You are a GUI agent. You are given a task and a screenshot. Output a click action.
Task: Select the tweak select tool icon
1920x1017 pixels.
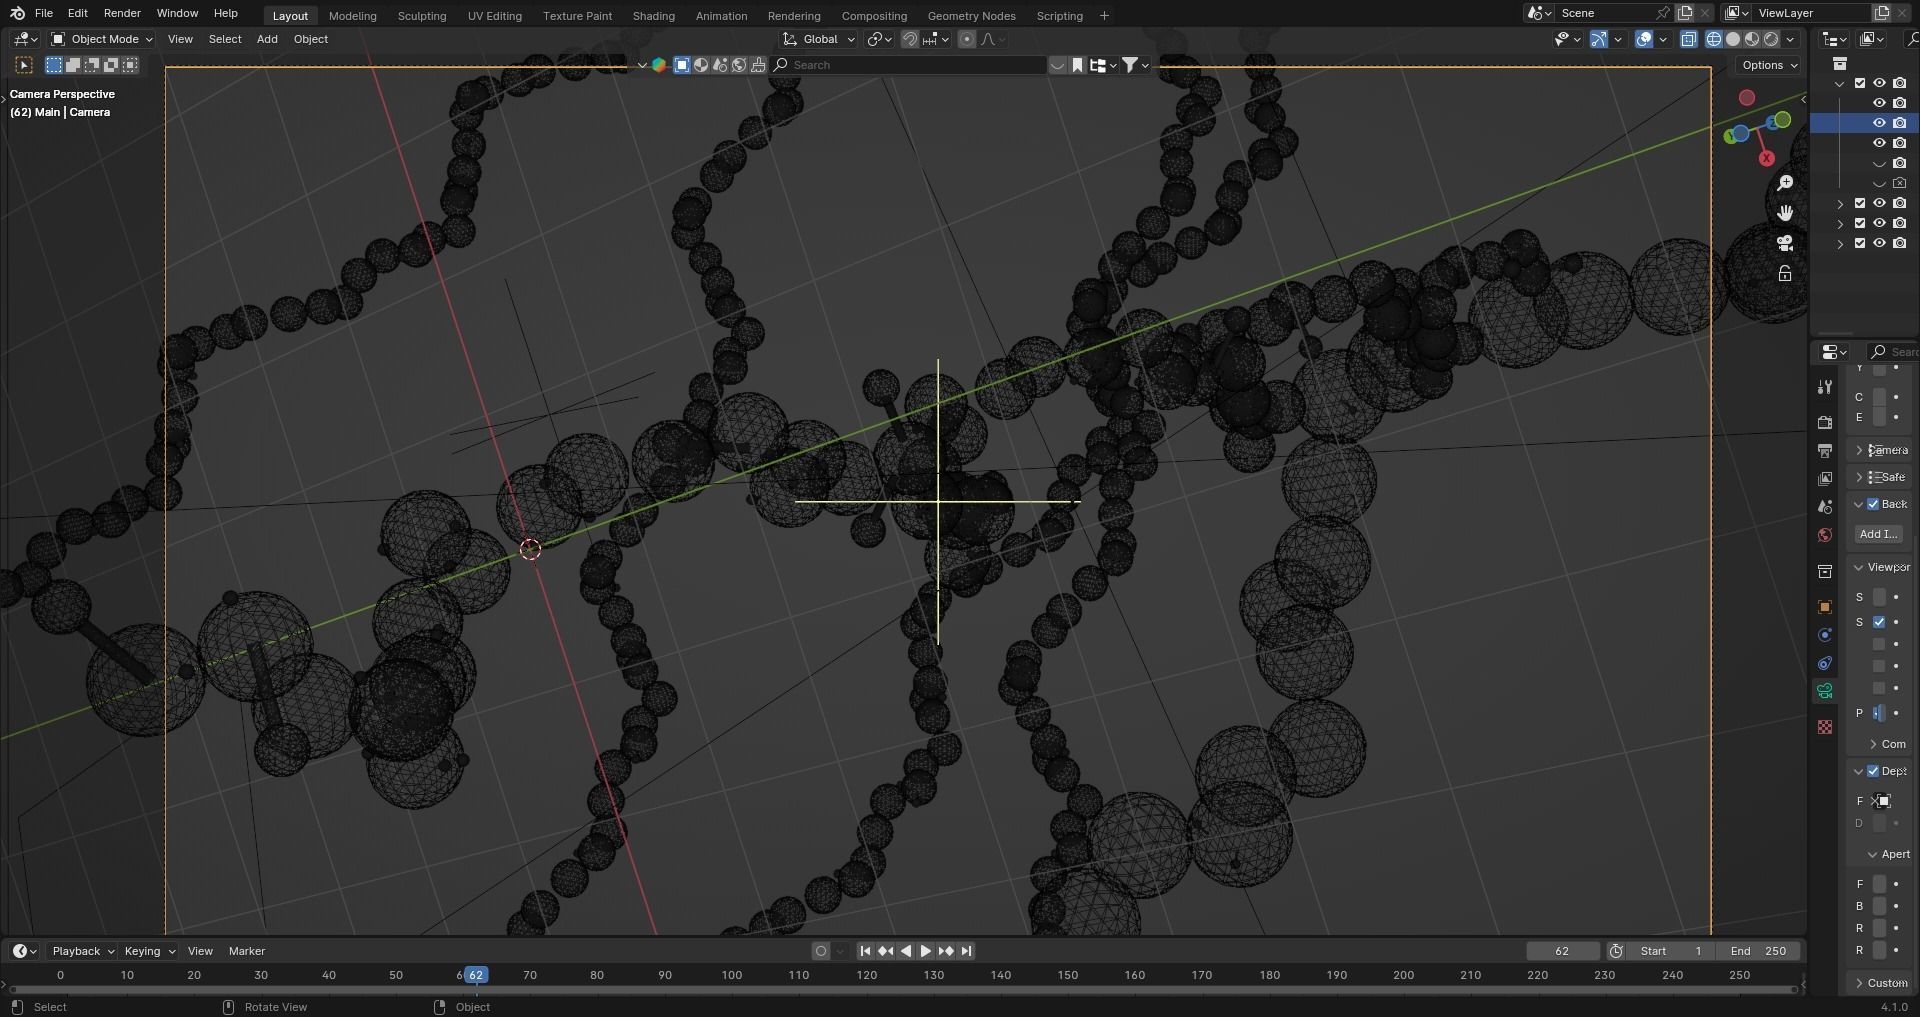tap(24, 65)
